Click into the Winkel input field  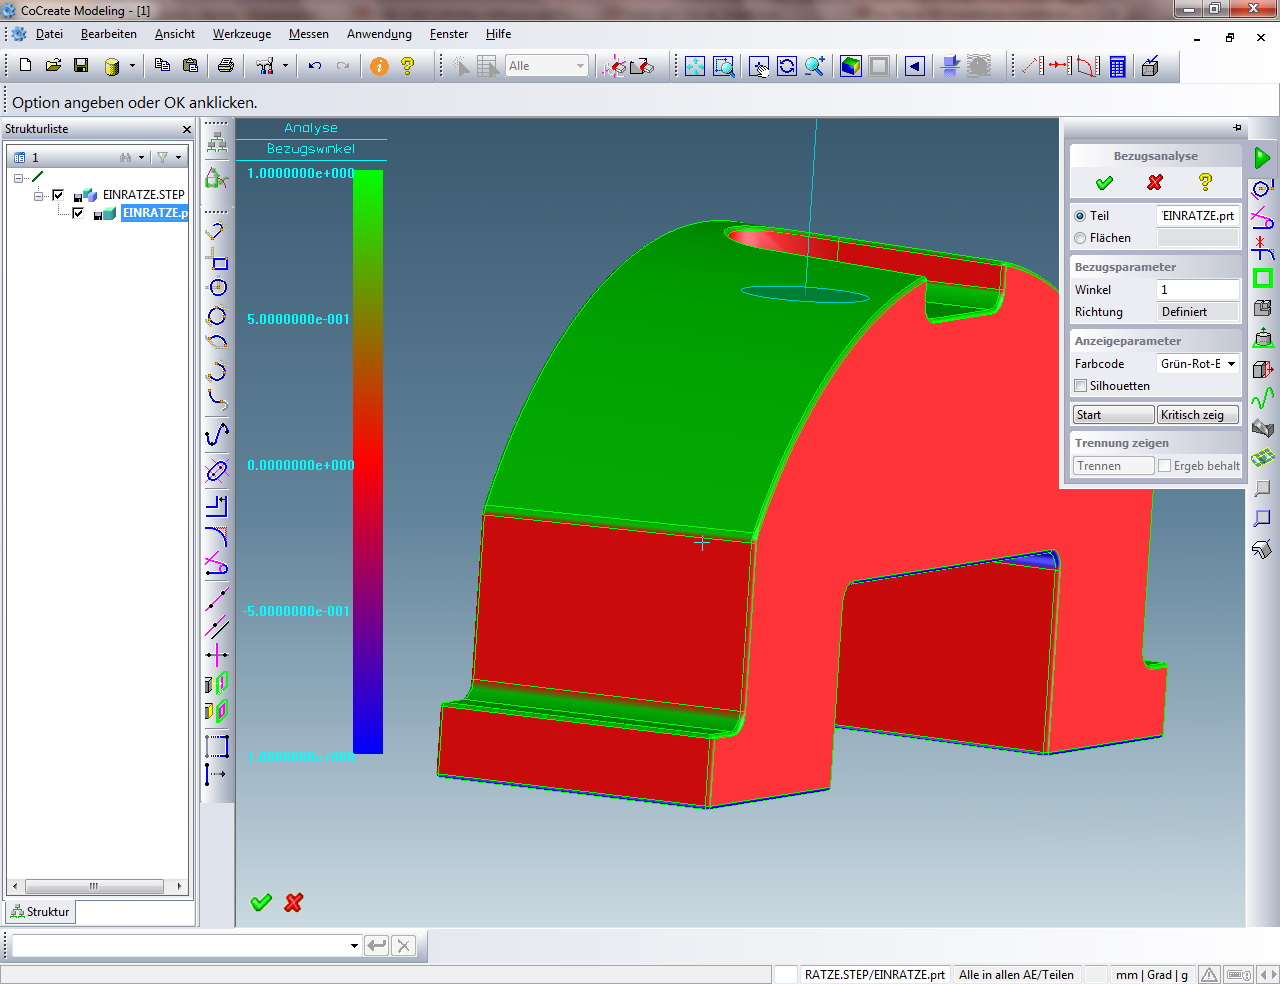[x=1197, y=290]
